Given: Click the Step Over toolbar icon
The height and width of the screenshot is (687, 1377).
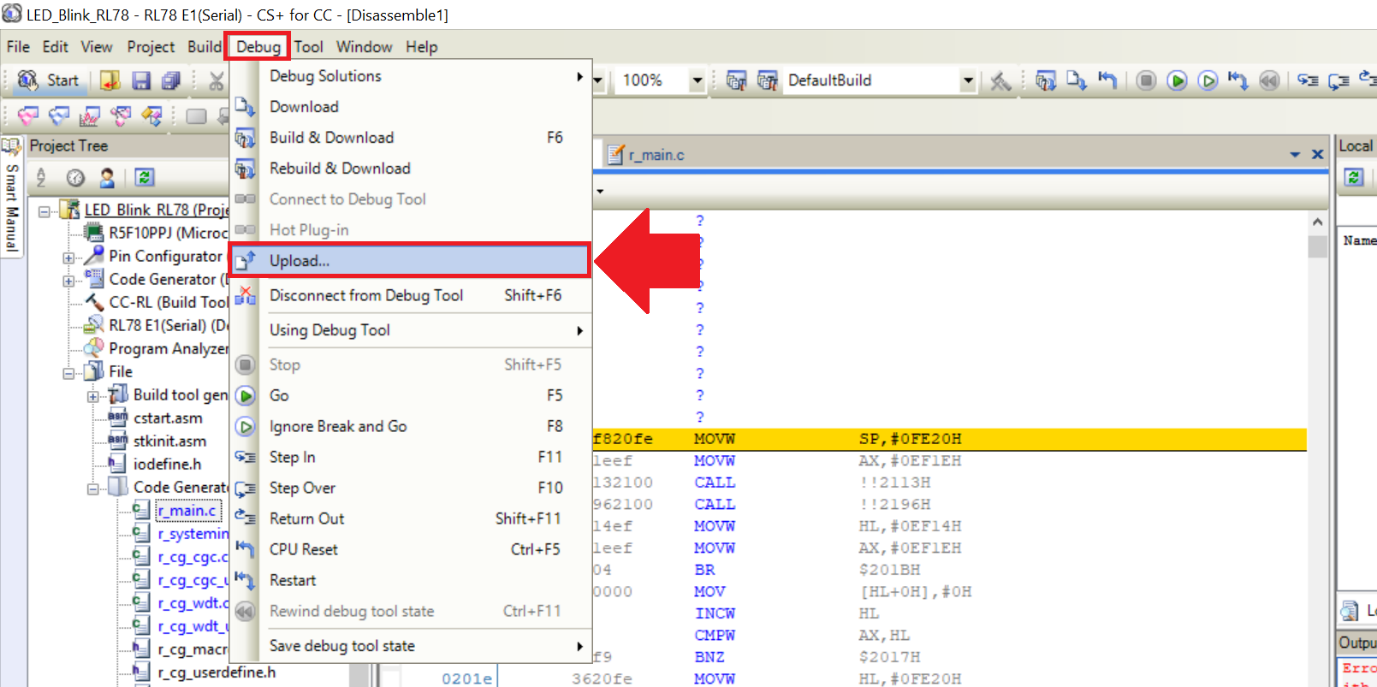Looking at the screenshot, I should (x=1338, y=81).
